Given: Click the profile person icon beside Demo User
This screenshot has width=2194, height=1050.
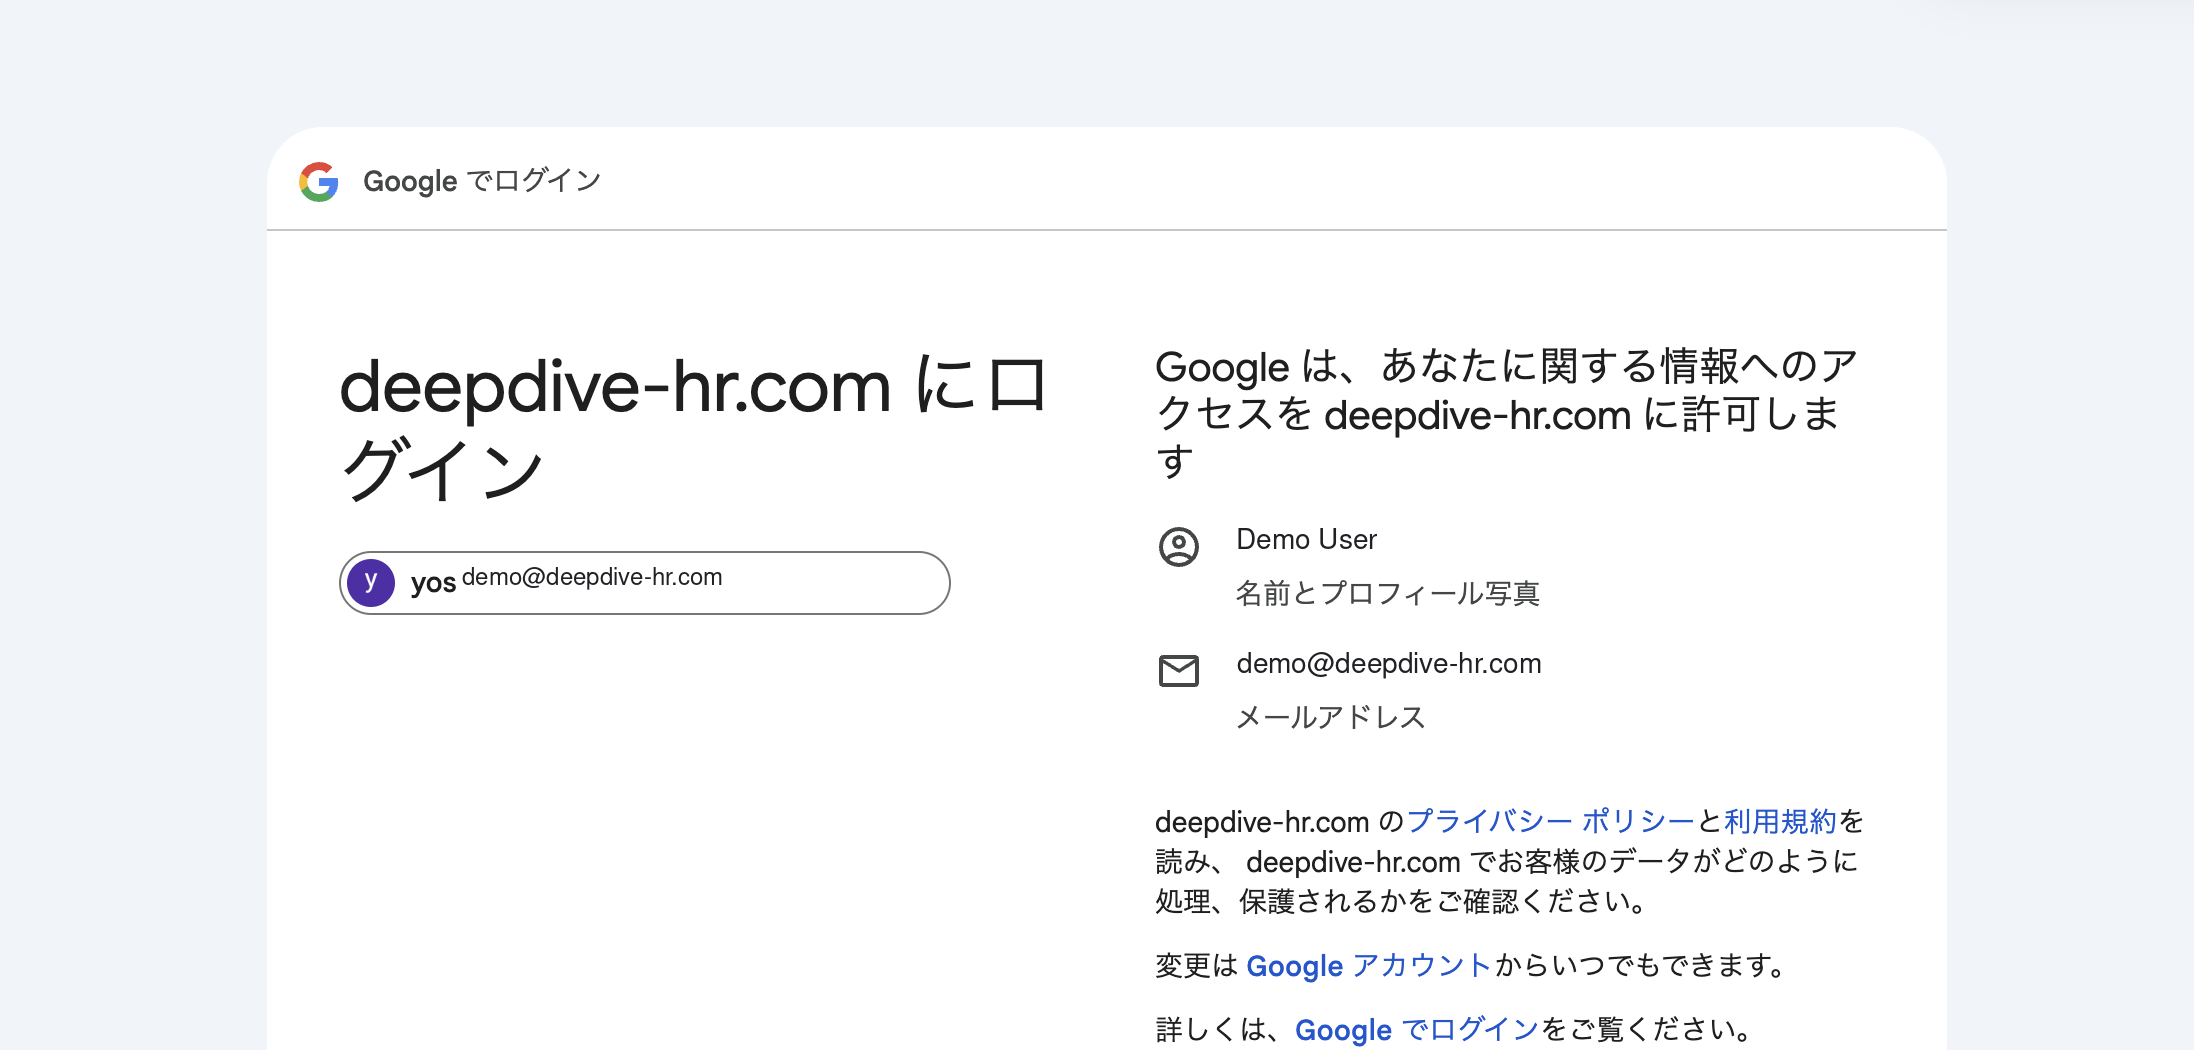Looking at the screenshot, I should point(1179,547).
